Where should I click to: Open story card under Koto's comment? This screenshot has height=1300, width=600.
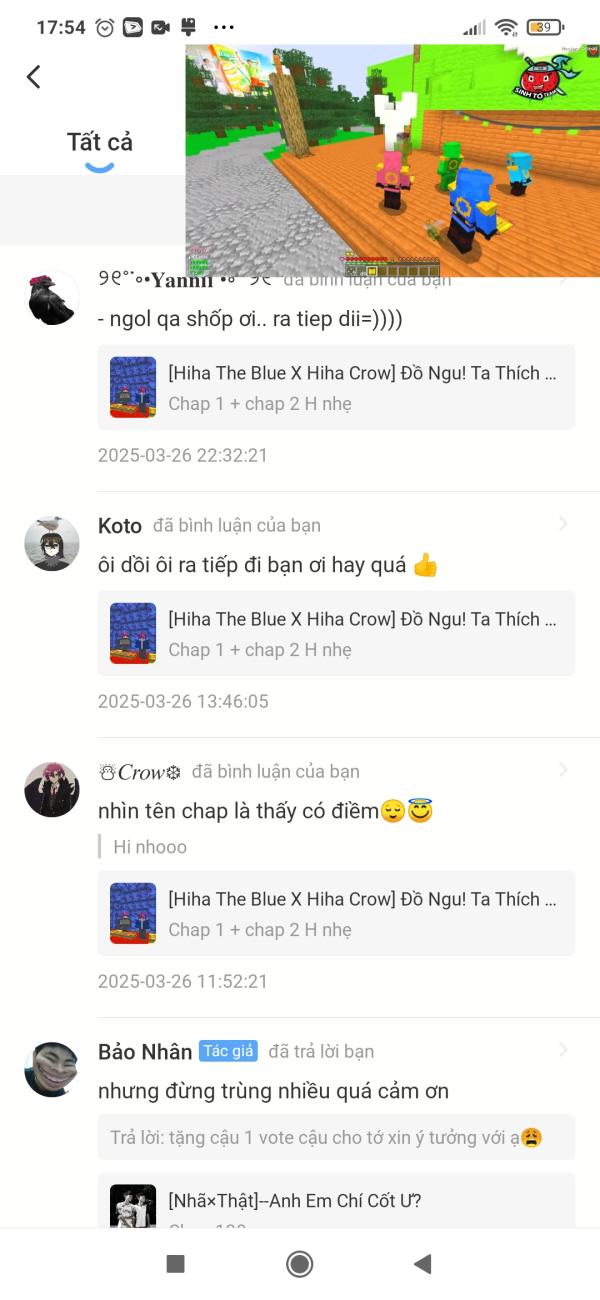pos(337,633)
